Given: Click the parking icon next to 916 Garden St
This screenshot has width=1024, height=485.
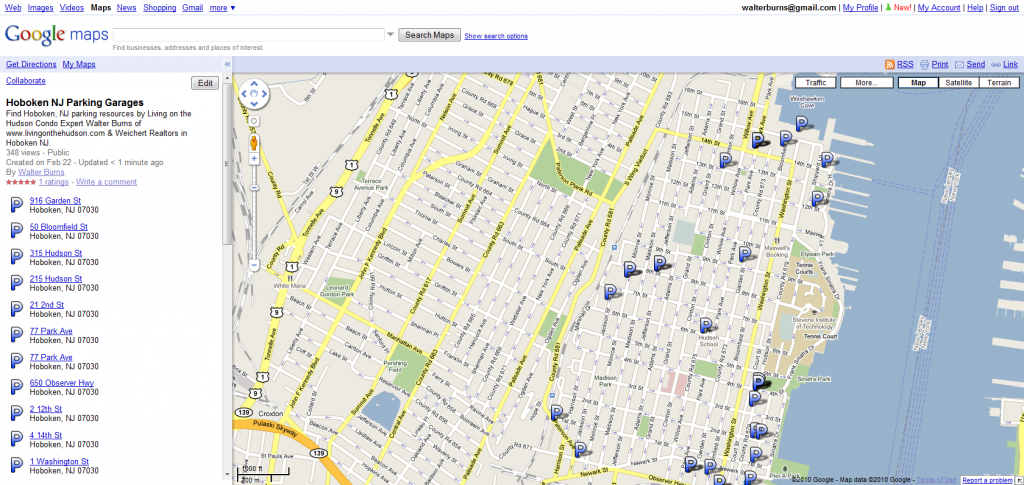Looking at the screenshot, I should pyautogui.click(x=16, y=205).
